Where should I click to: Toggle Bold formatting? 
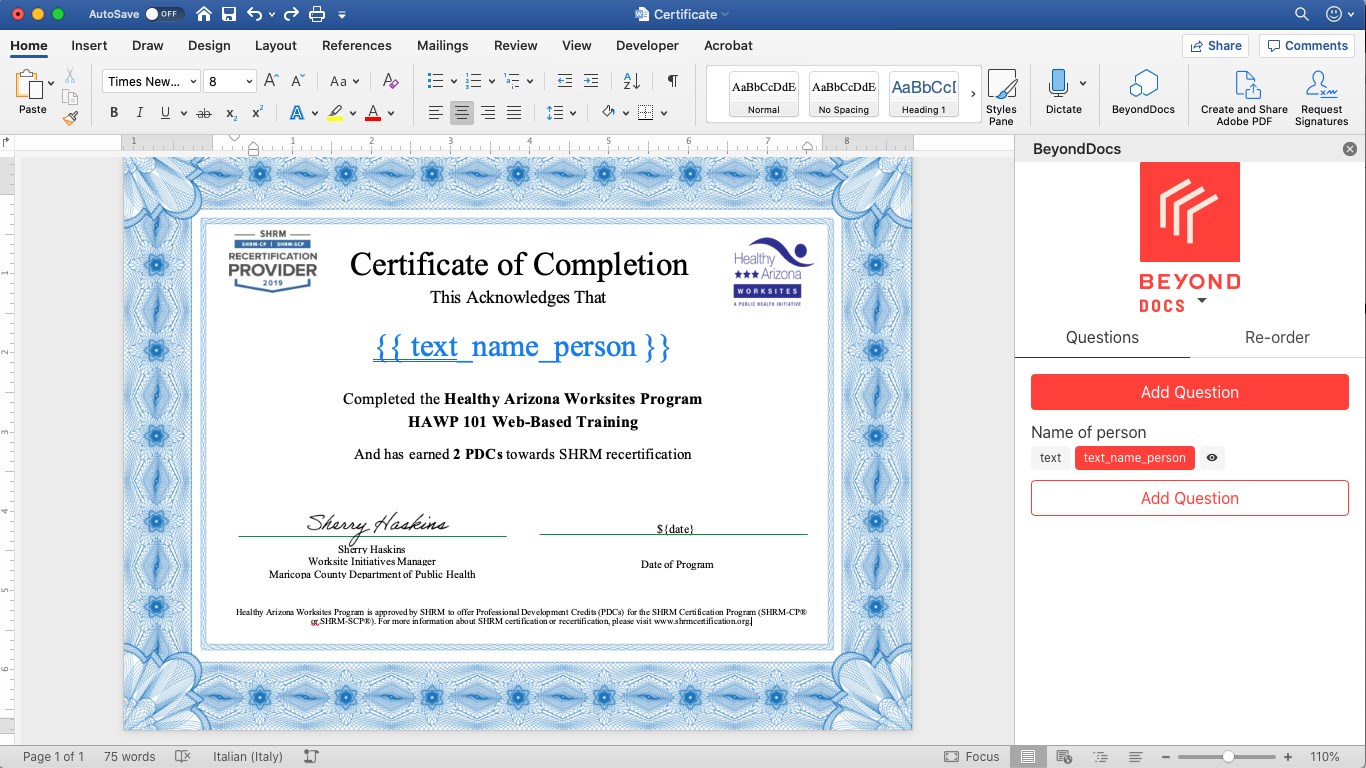[114, 113]
